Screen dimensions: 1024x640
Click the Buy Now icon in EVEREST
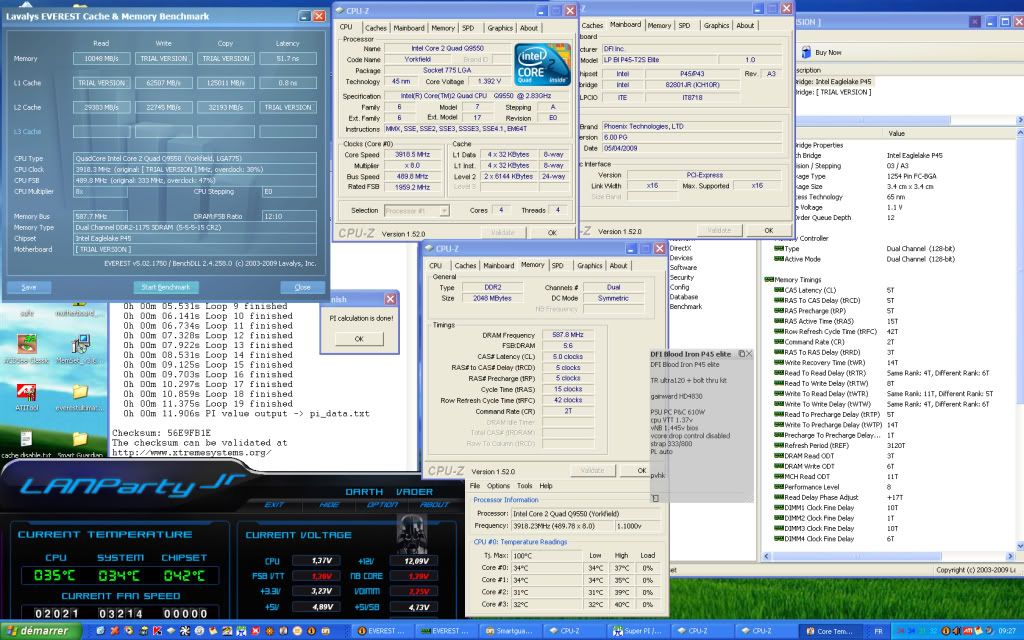[x=806, y=52]
